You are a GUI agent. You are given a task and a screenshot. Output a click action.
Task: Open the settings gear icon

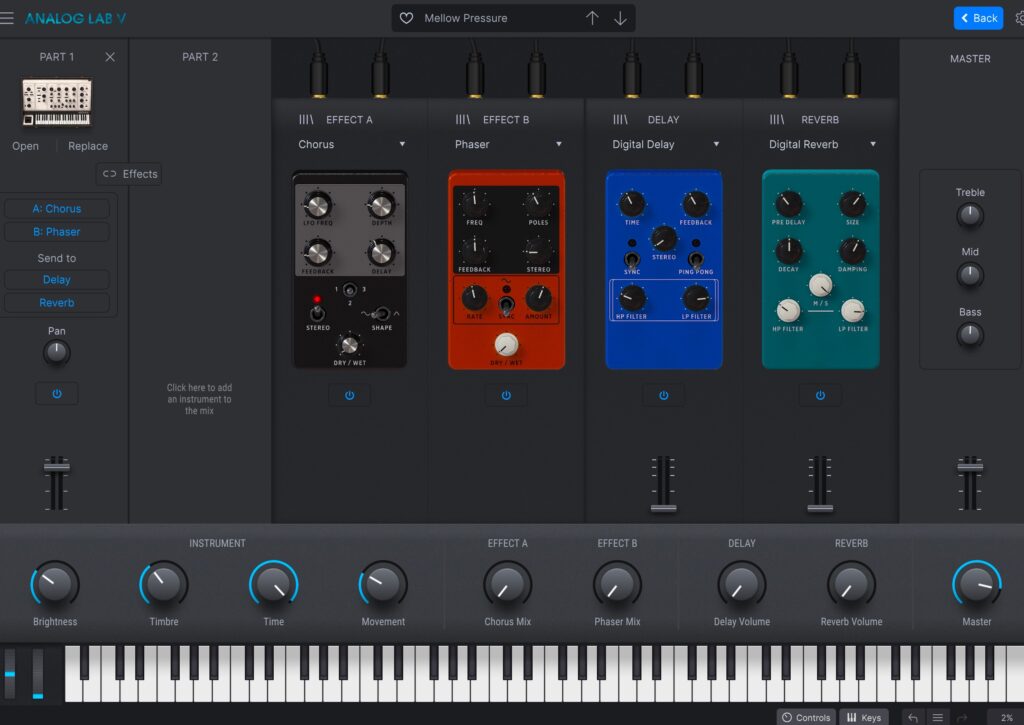point(1019,18)
